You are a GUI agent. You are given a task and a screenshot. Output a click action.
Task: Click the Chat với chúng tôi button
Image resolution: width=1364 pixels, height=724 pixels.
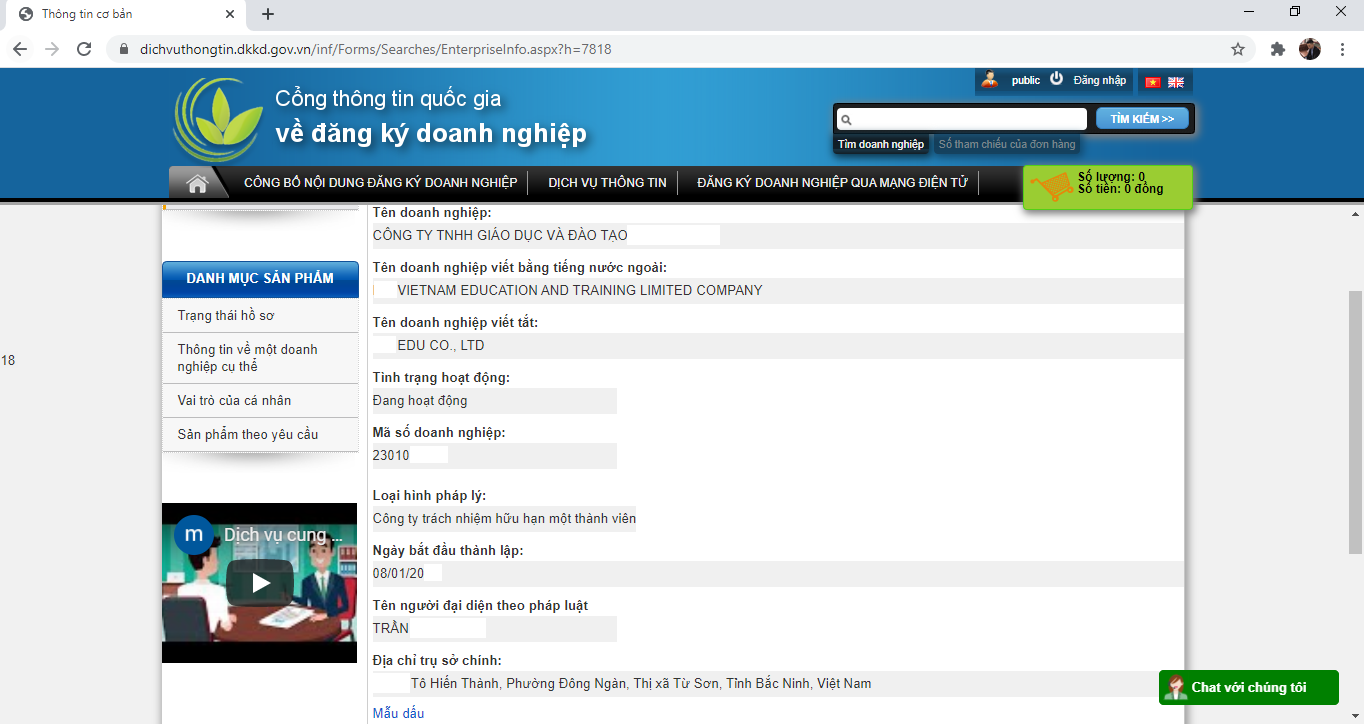click(1249, 687)
